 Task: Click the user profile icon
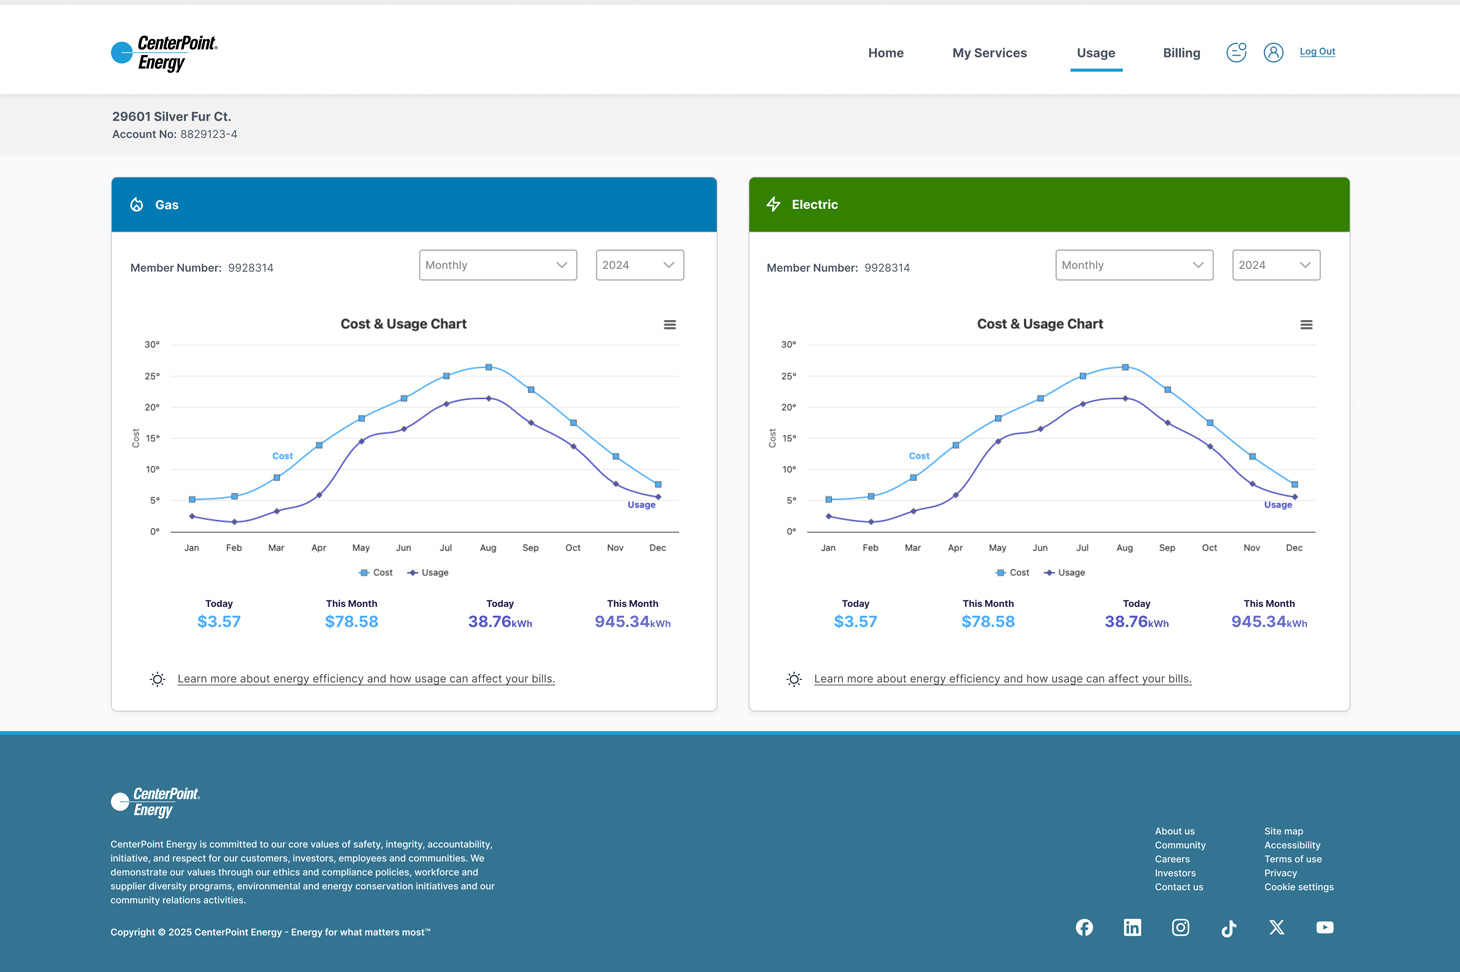pos(1273,53)
